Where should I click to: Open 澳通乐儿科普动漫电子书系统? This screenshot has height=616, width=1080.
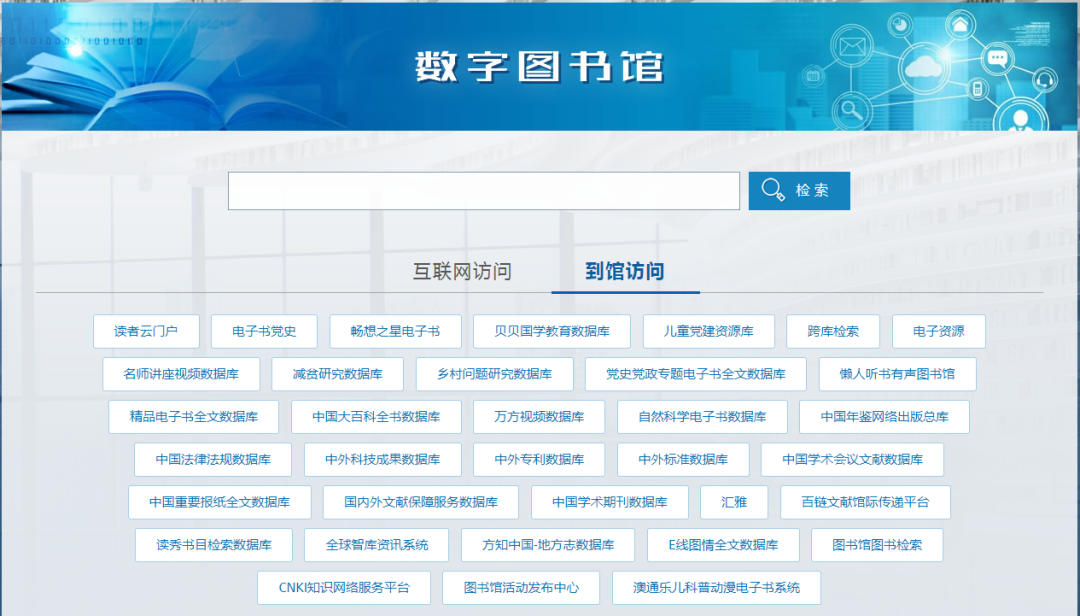716,588
